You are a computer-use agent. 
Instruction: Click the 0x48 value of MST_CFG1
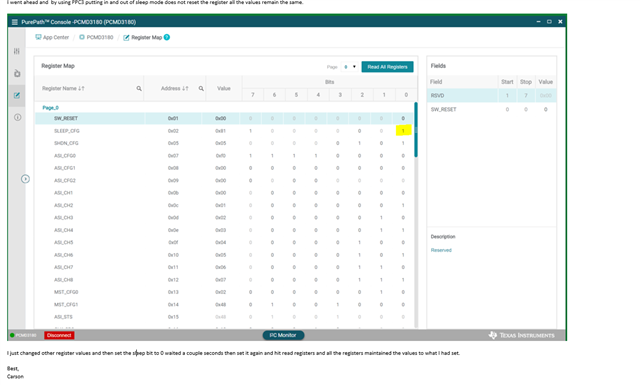[220, 305]
